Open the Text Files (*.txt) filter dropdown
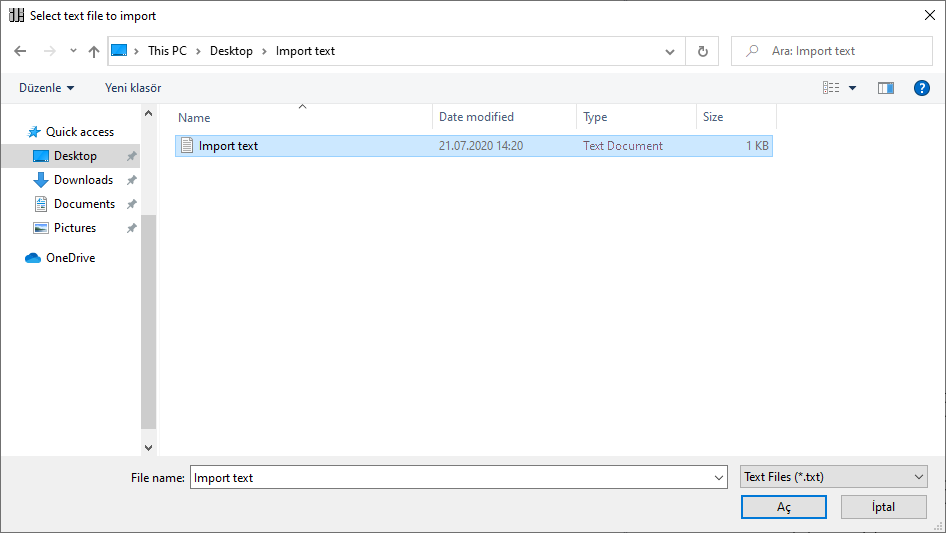Screen dimensions: 946x533 [x=833, y=478]
